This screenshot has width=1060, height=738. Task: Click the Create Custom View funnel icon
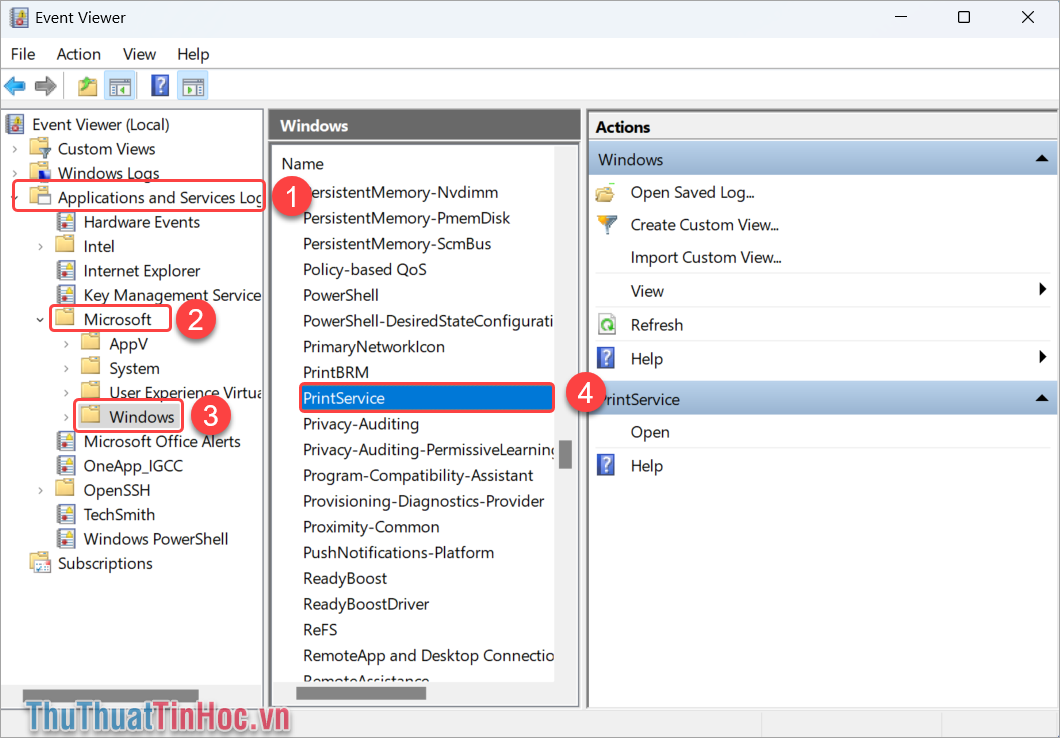click(607, 224)
